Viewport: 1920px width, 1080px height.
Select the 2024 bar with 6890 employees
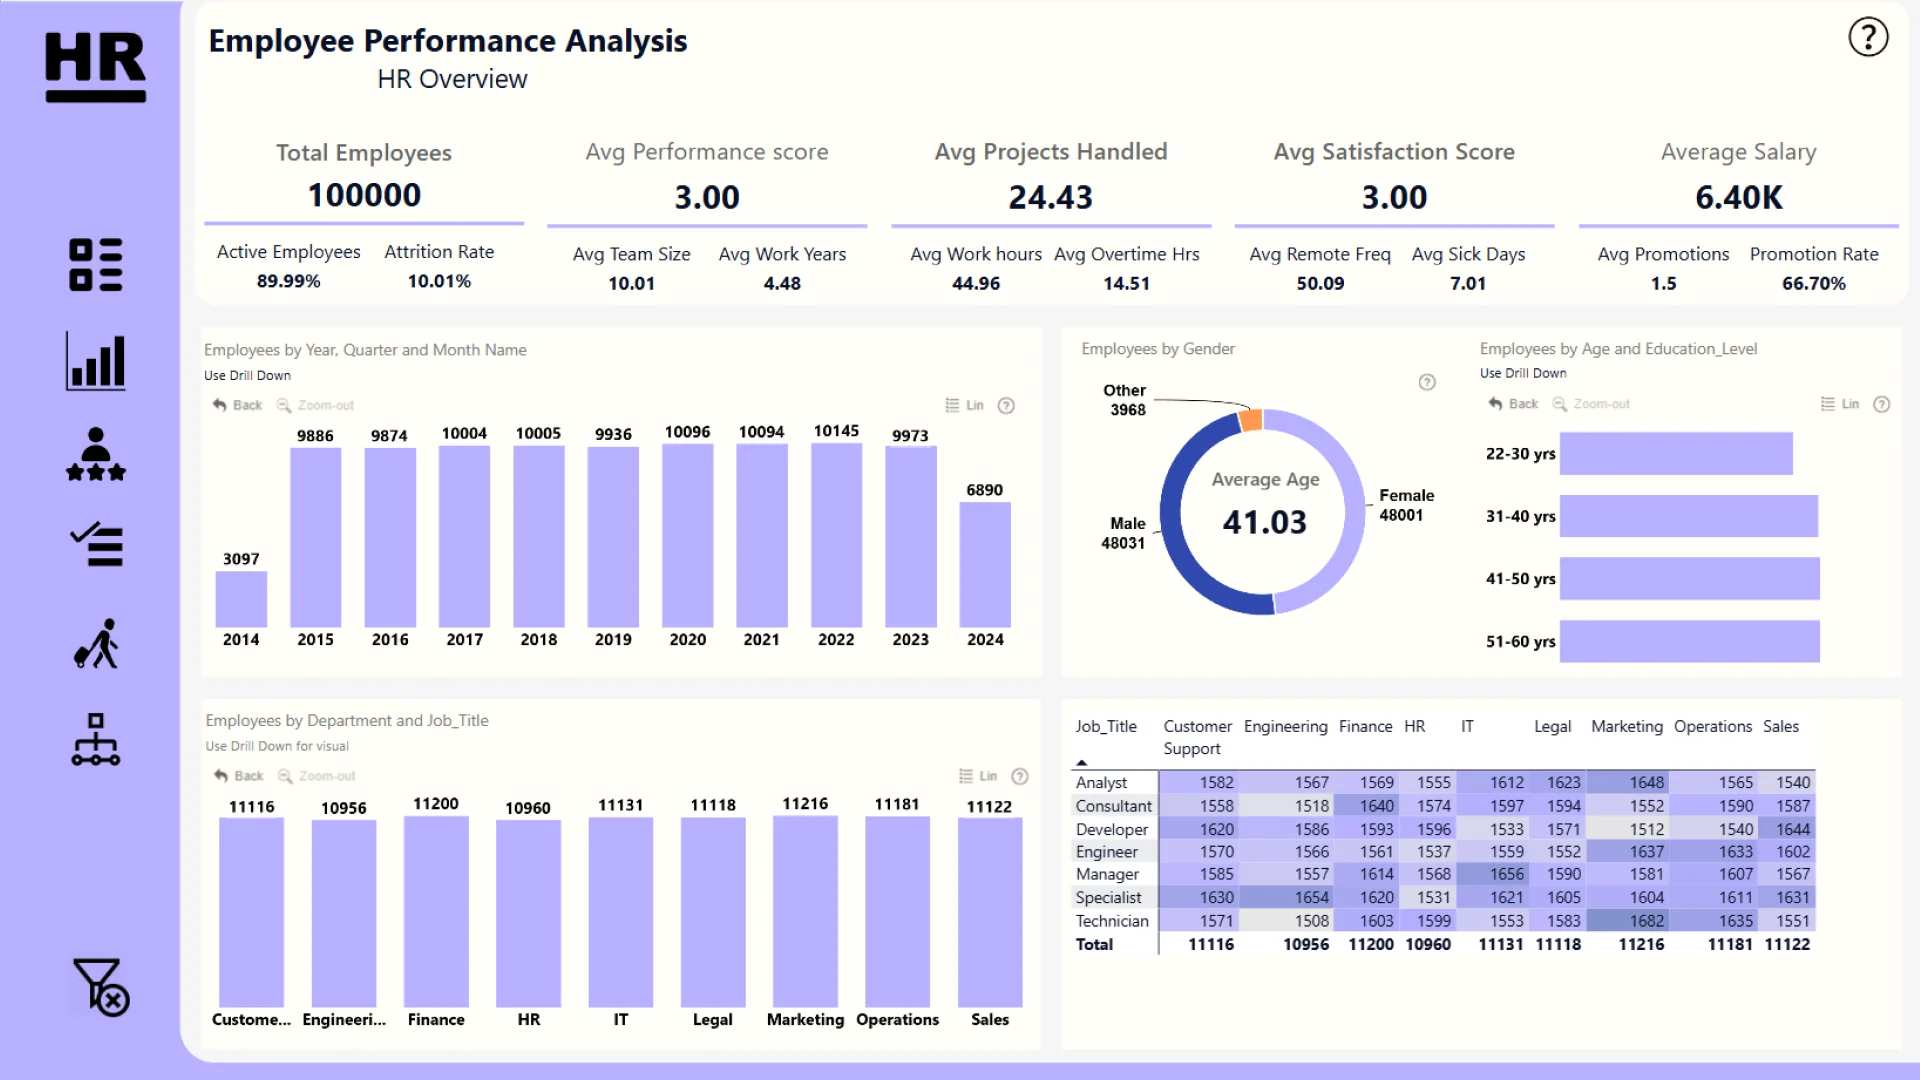pyautogui.click(x=985, y=564)
